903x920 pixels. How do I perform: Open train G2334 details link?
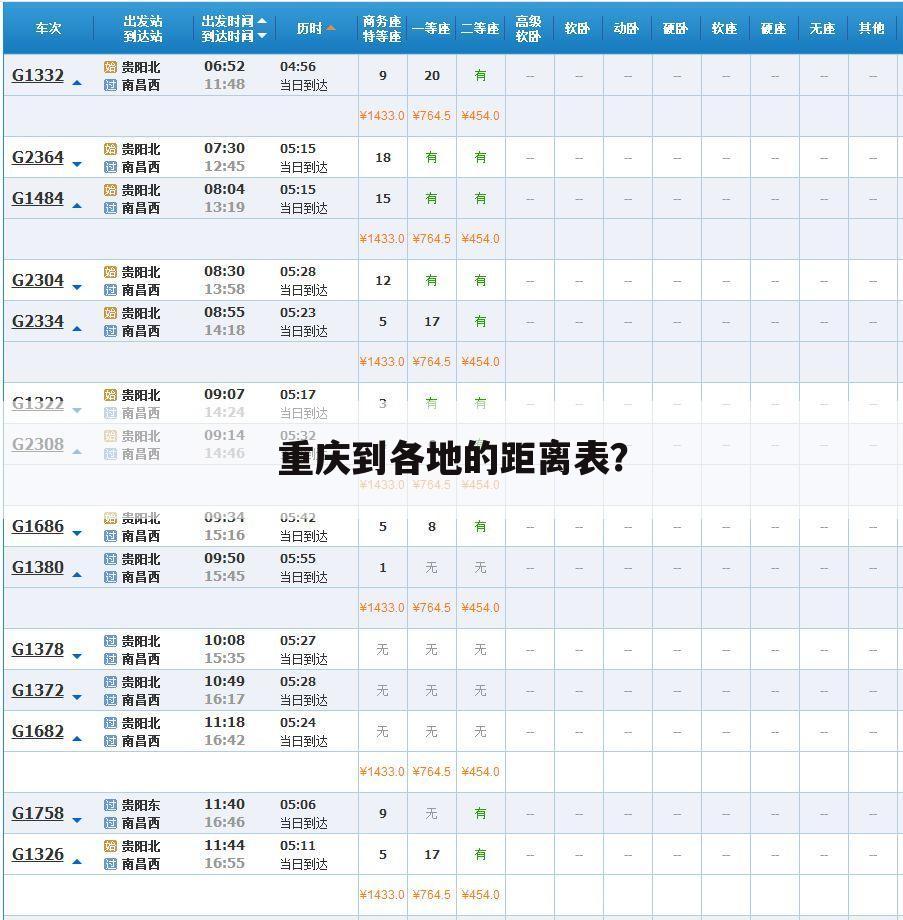coord(38,322)
